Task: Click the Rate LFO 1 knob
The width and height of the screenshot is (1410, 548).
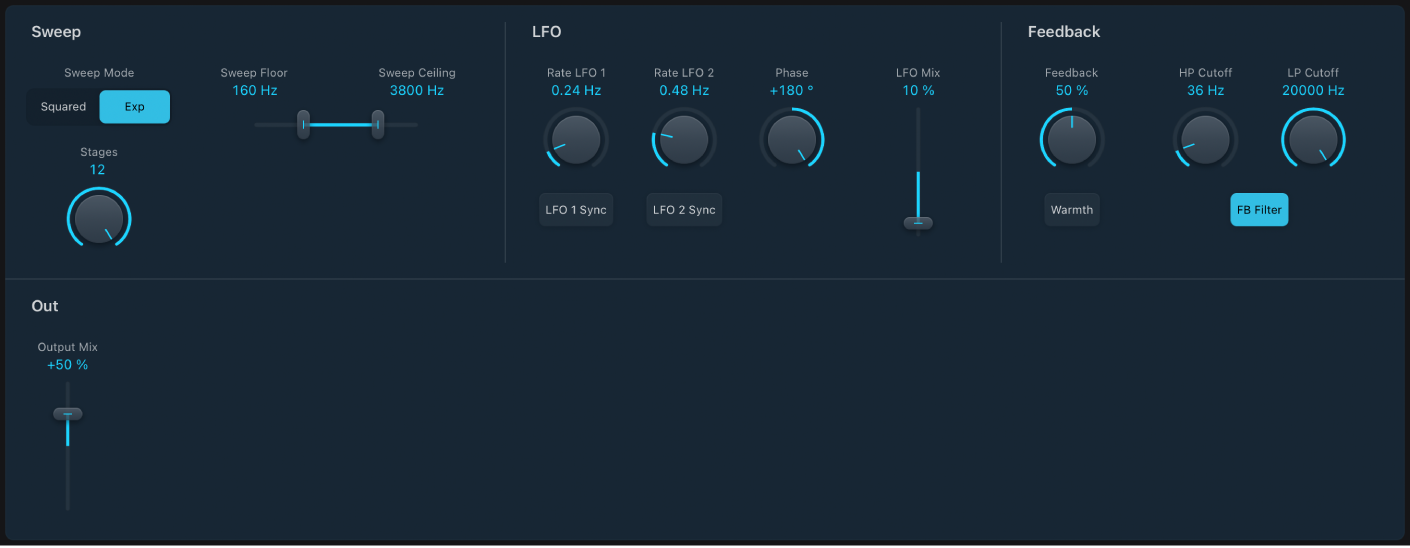Action: pyautogui.click(x=576, y=139)
